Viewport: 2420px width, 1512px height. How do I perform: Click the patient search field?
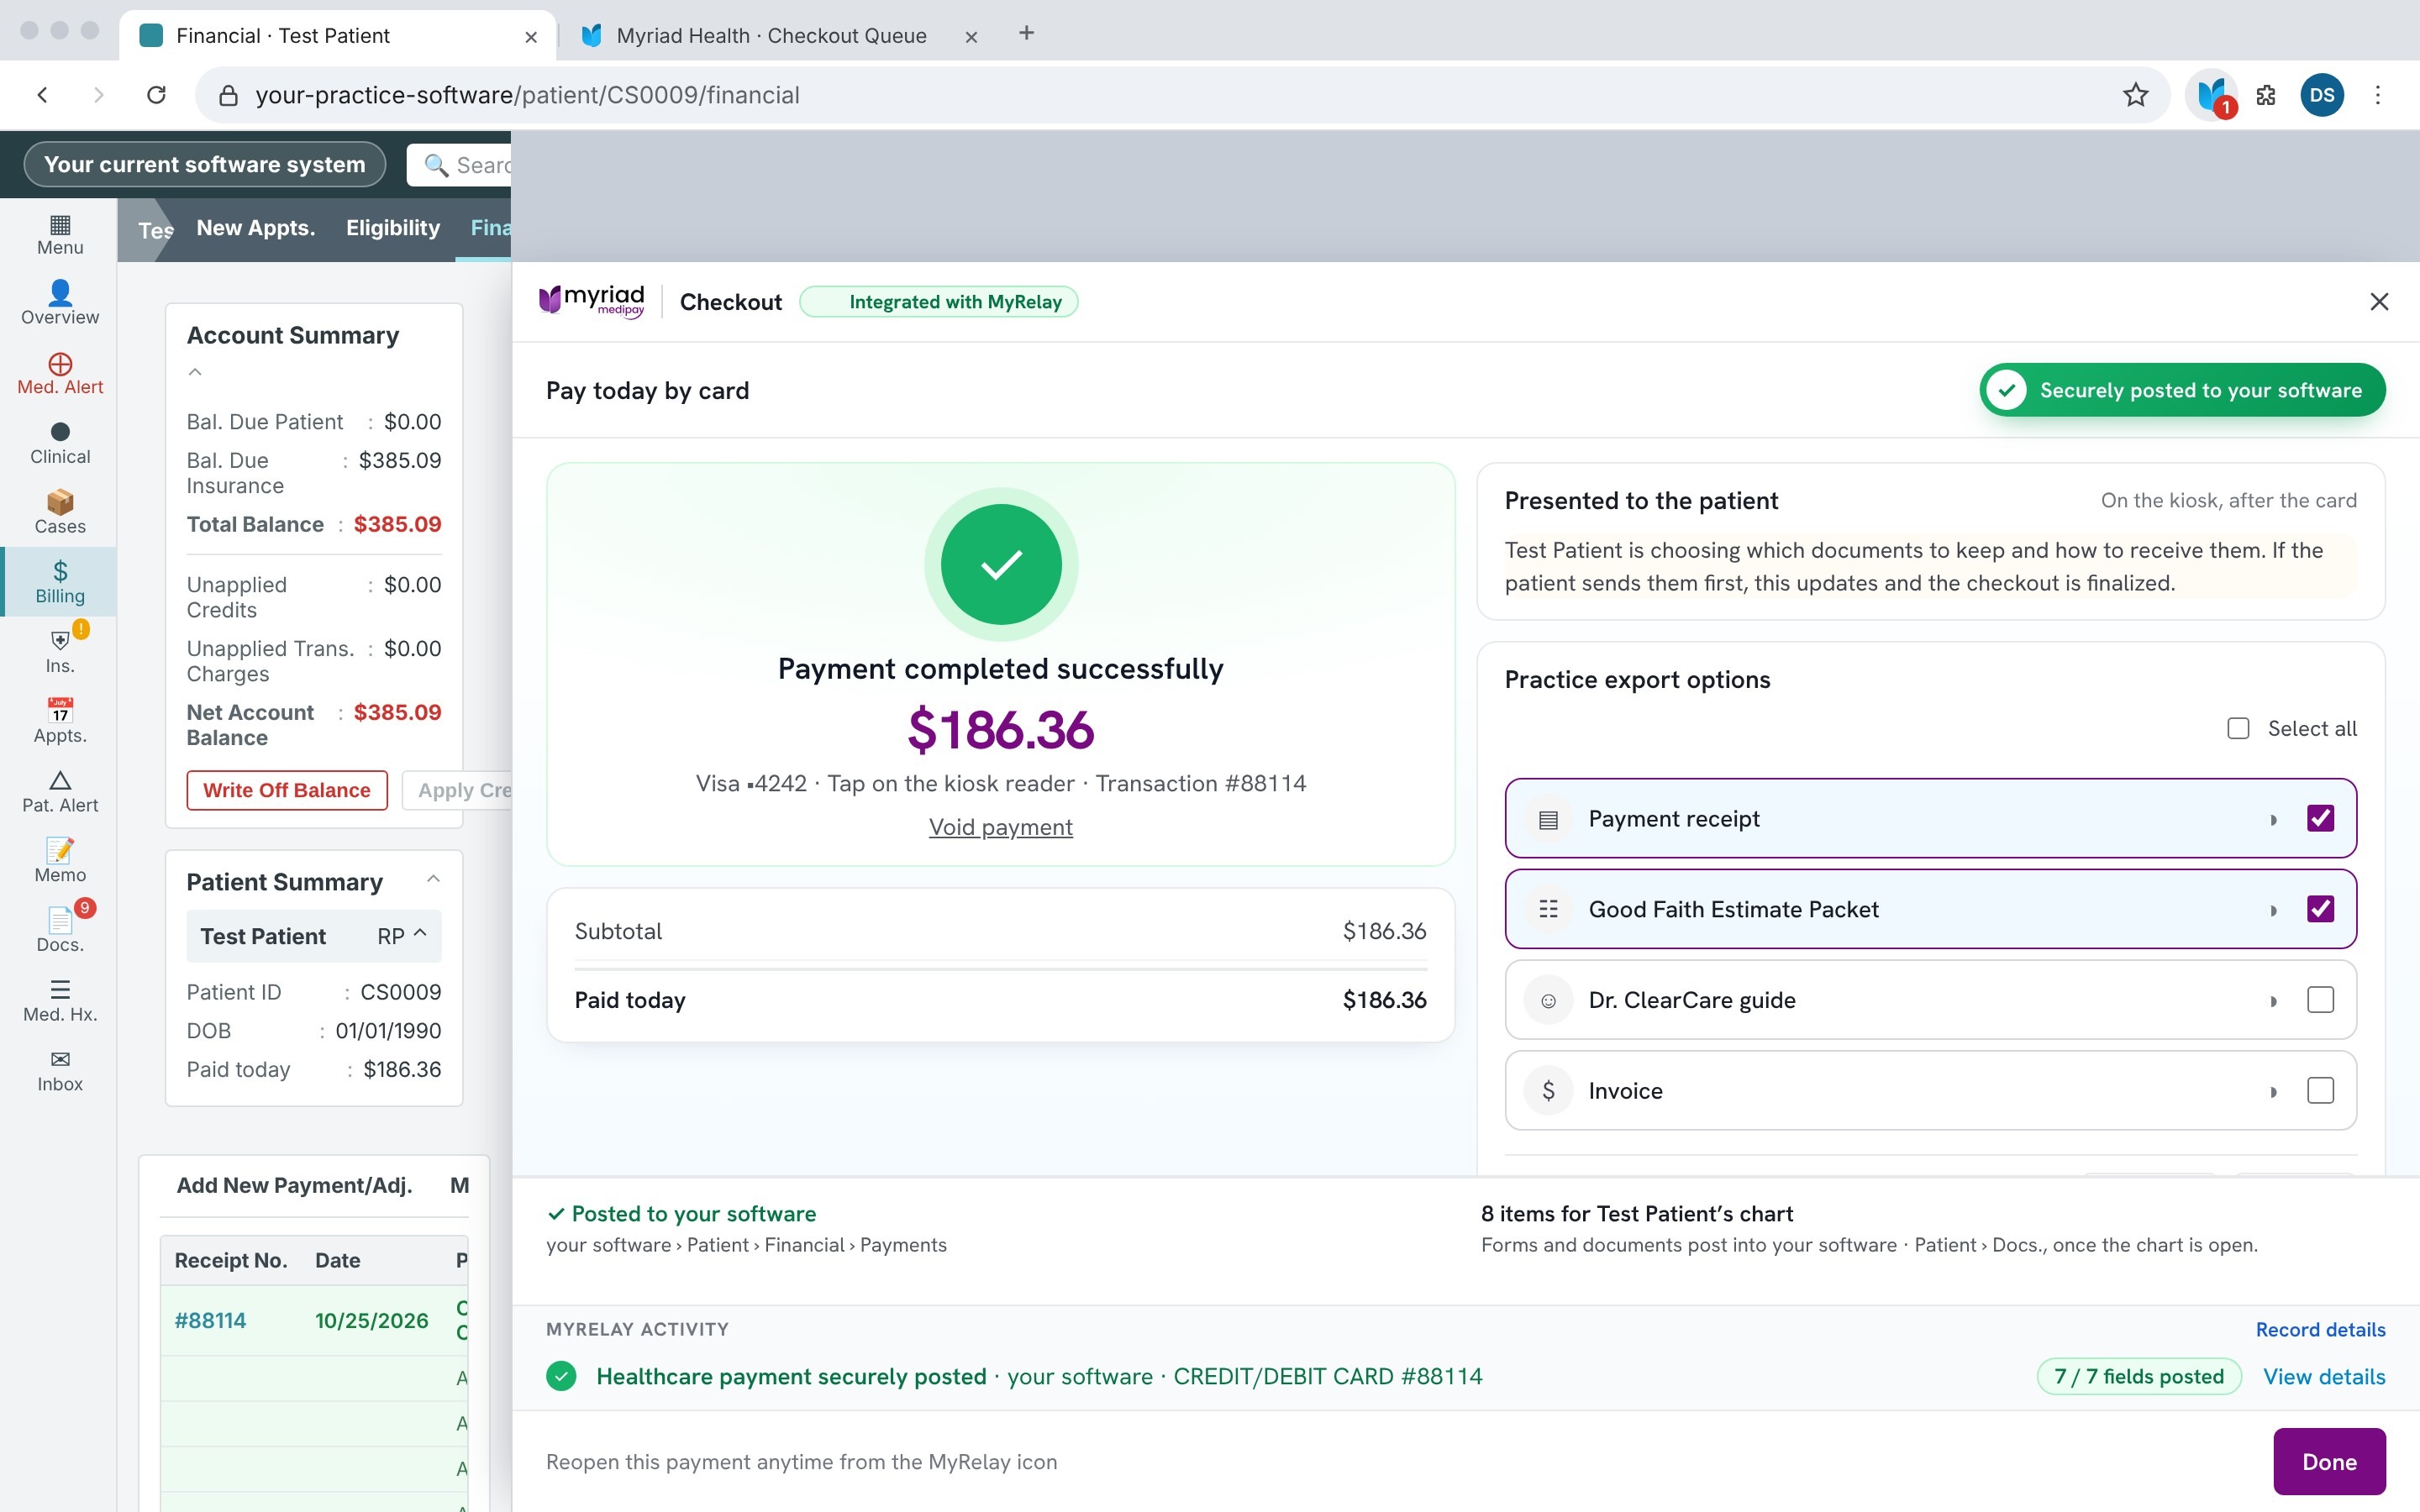pyautogui.click(x=459, y=165)
